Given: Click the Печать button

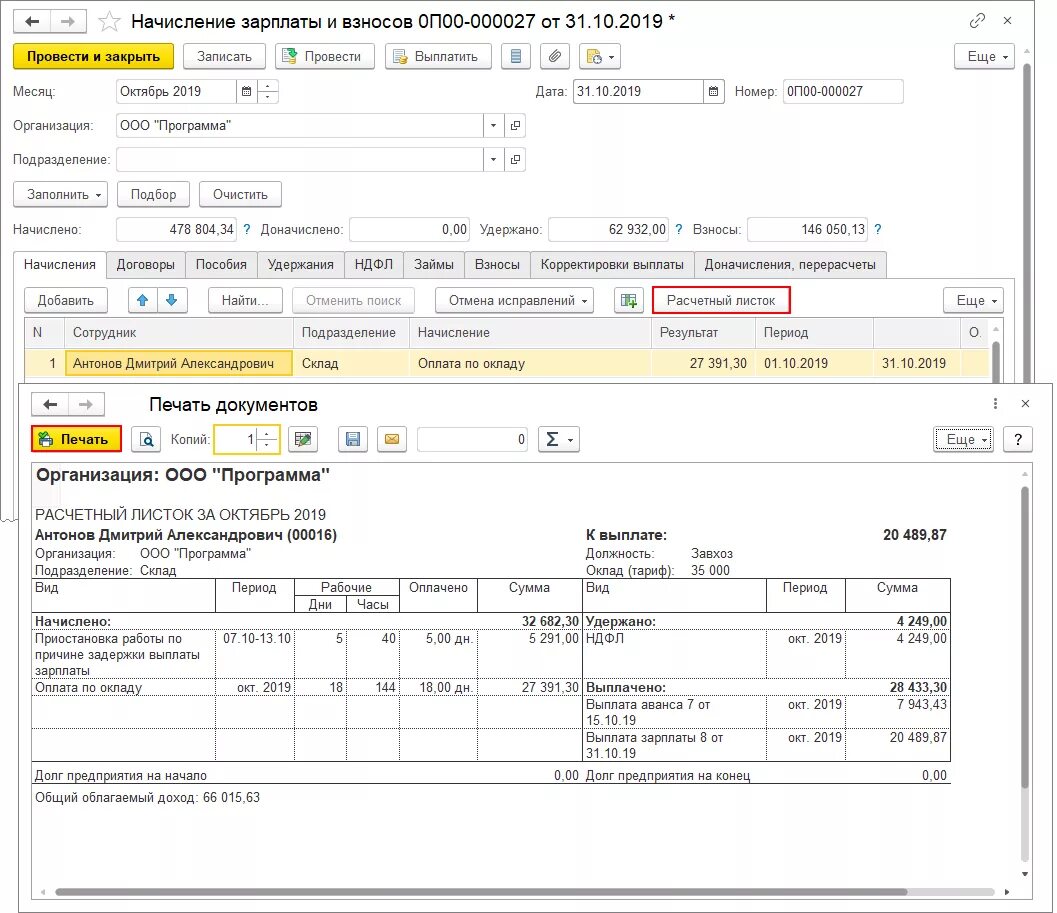Looking at the screenshot, I should tap(76, 440).
